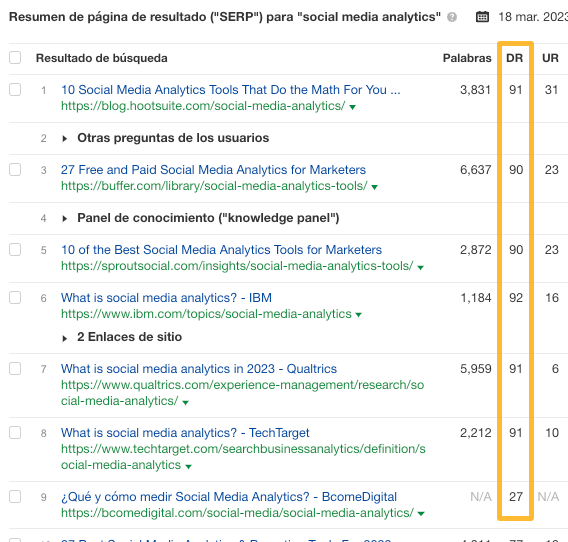Screen dimensions: 568x542
Task: Open dropdown arrow after sproutsocial.com URL
Action: click(420, 268)
